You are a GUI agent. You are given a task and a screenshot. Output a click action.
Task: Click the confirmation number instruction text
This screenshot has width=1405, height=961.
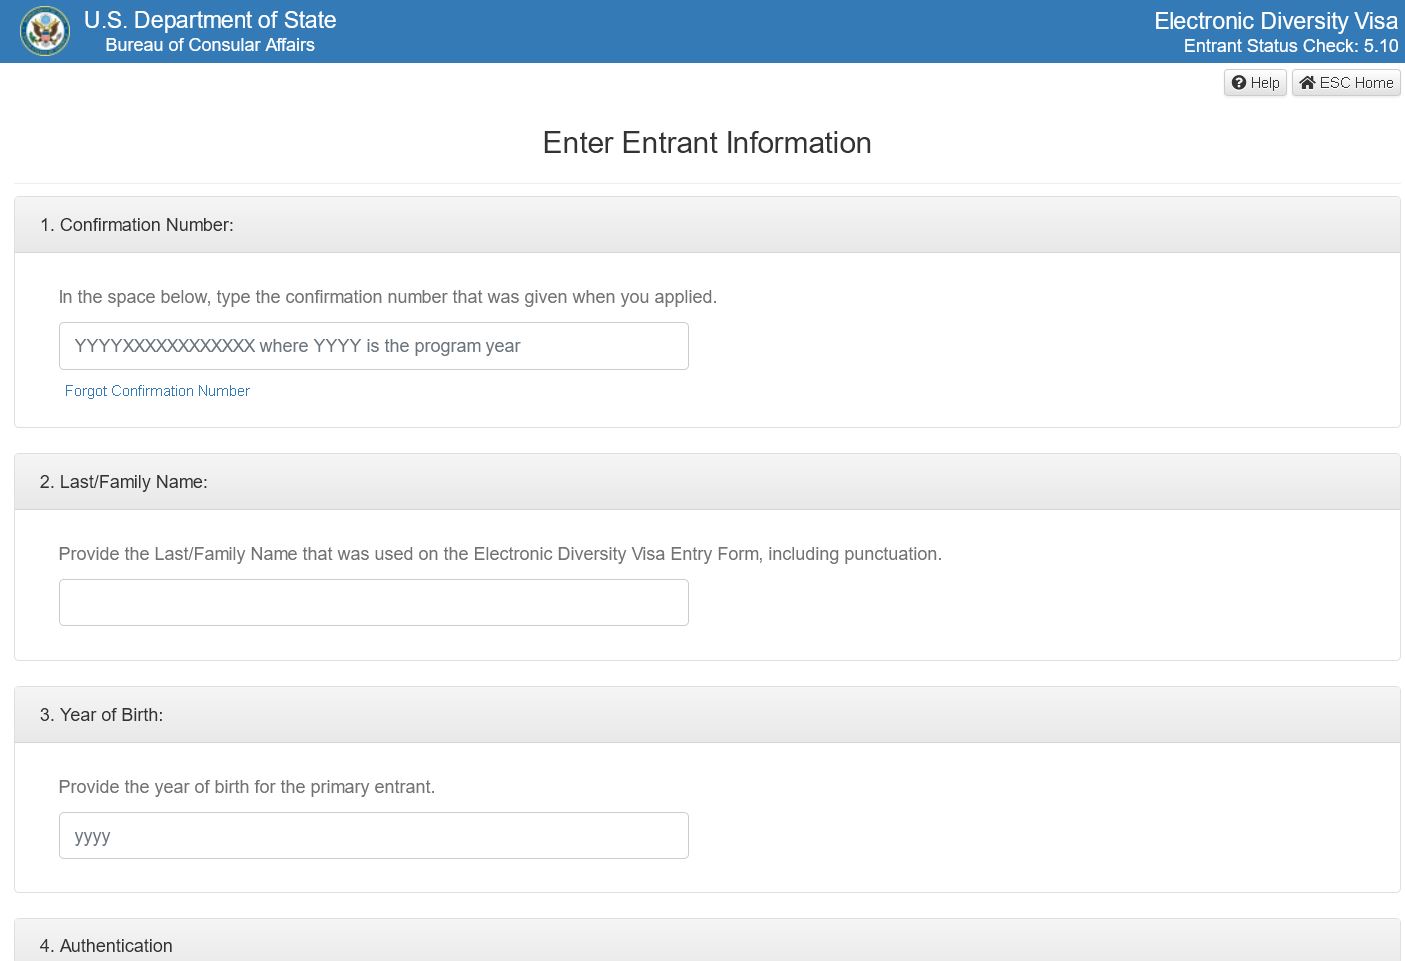point(387,297)
